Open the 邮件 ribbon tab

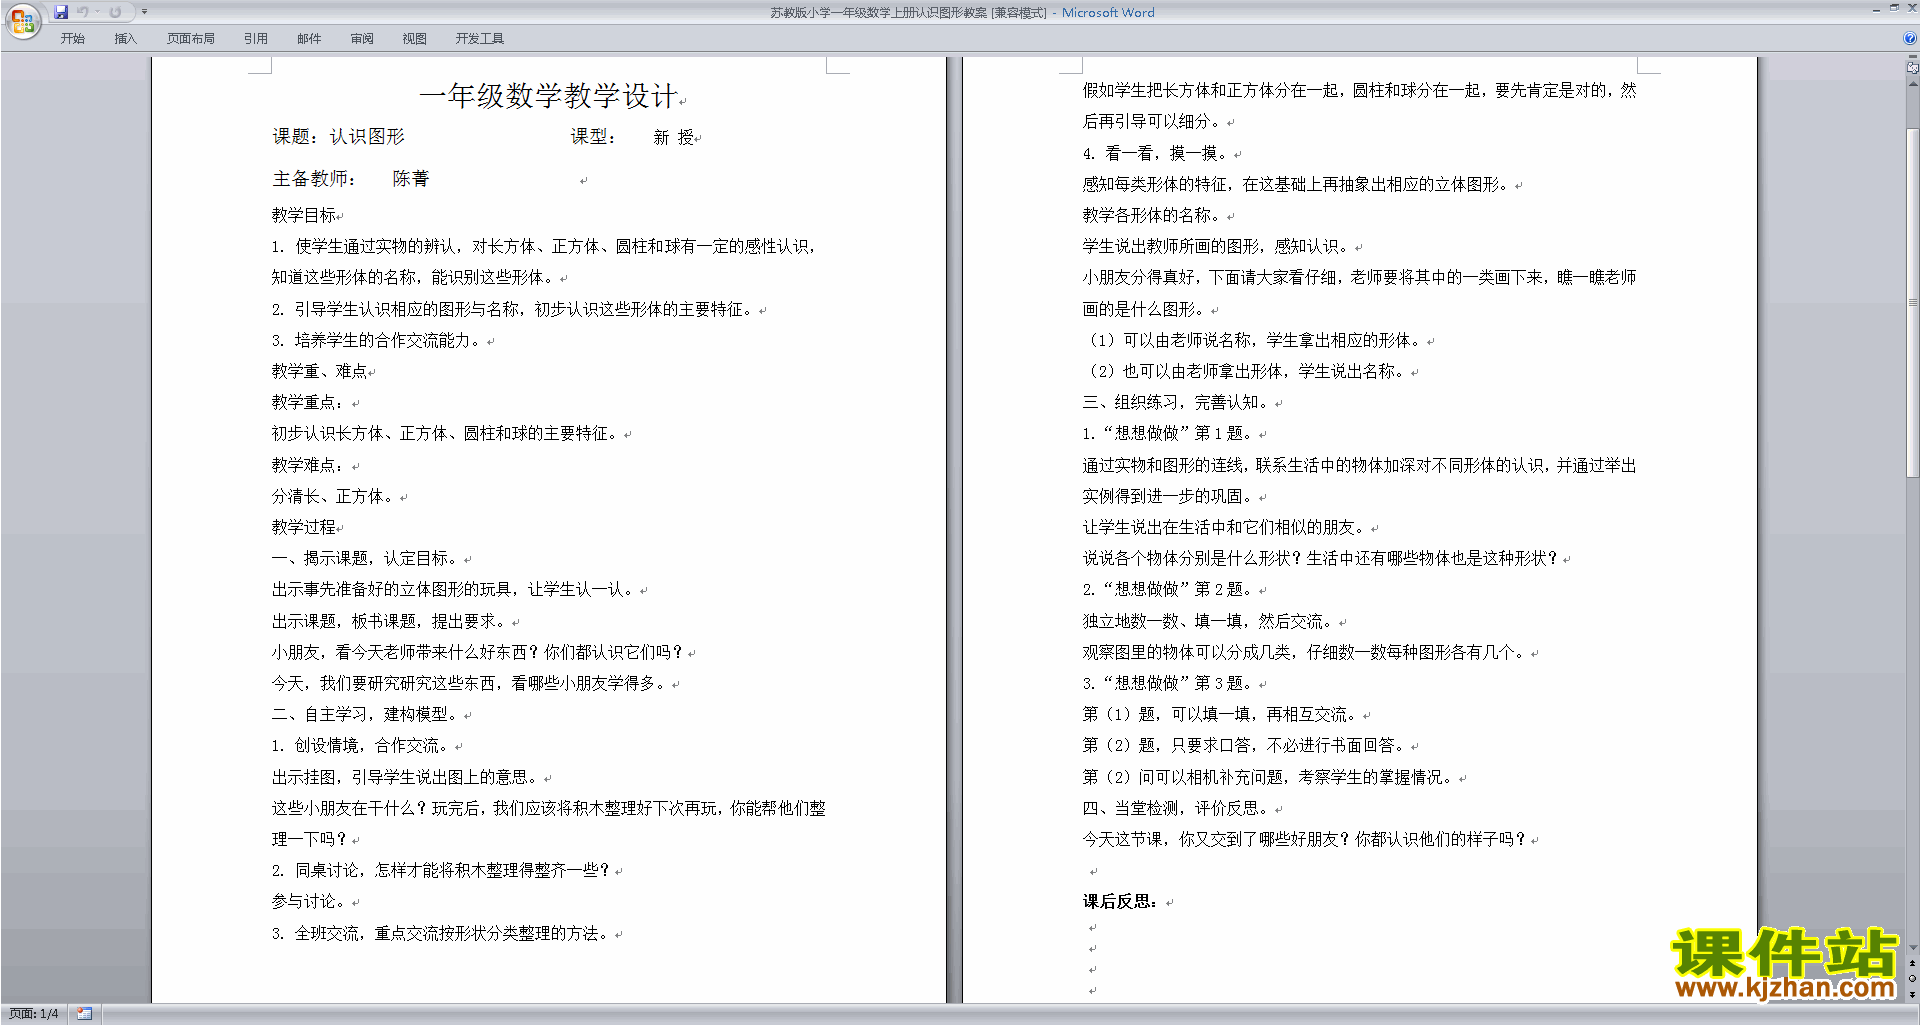[x=309, y=39]
